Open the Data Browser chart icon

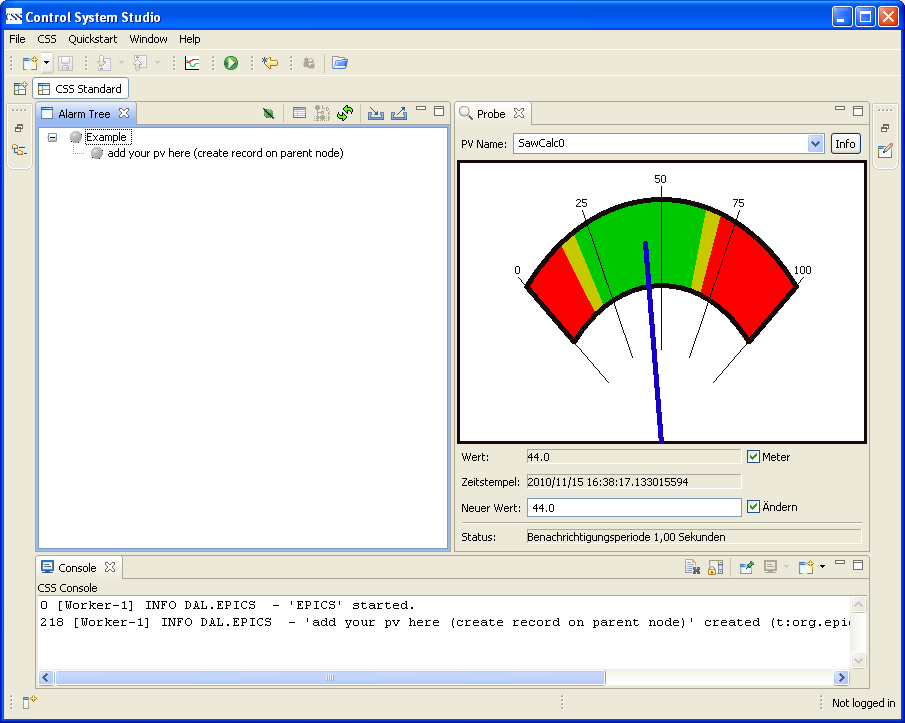(x=192, y=63)
